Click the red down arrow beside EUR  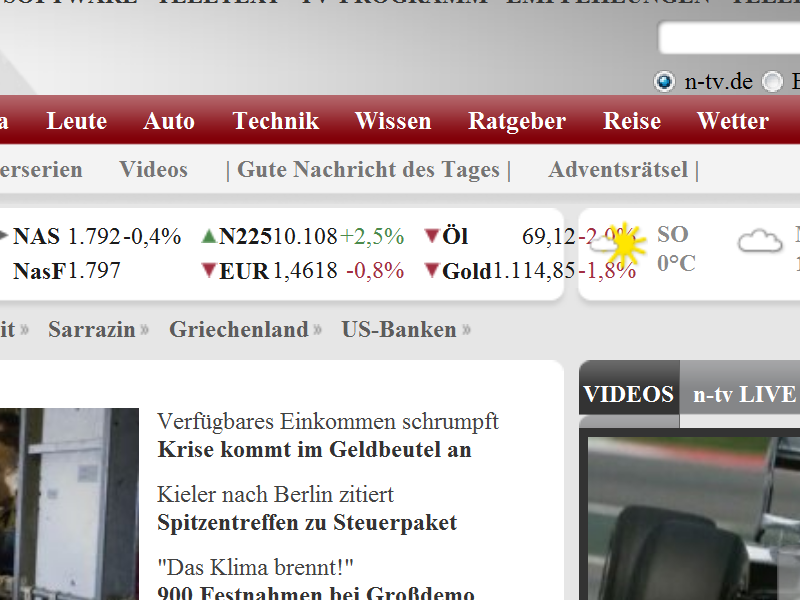click(x=209, y=270)
